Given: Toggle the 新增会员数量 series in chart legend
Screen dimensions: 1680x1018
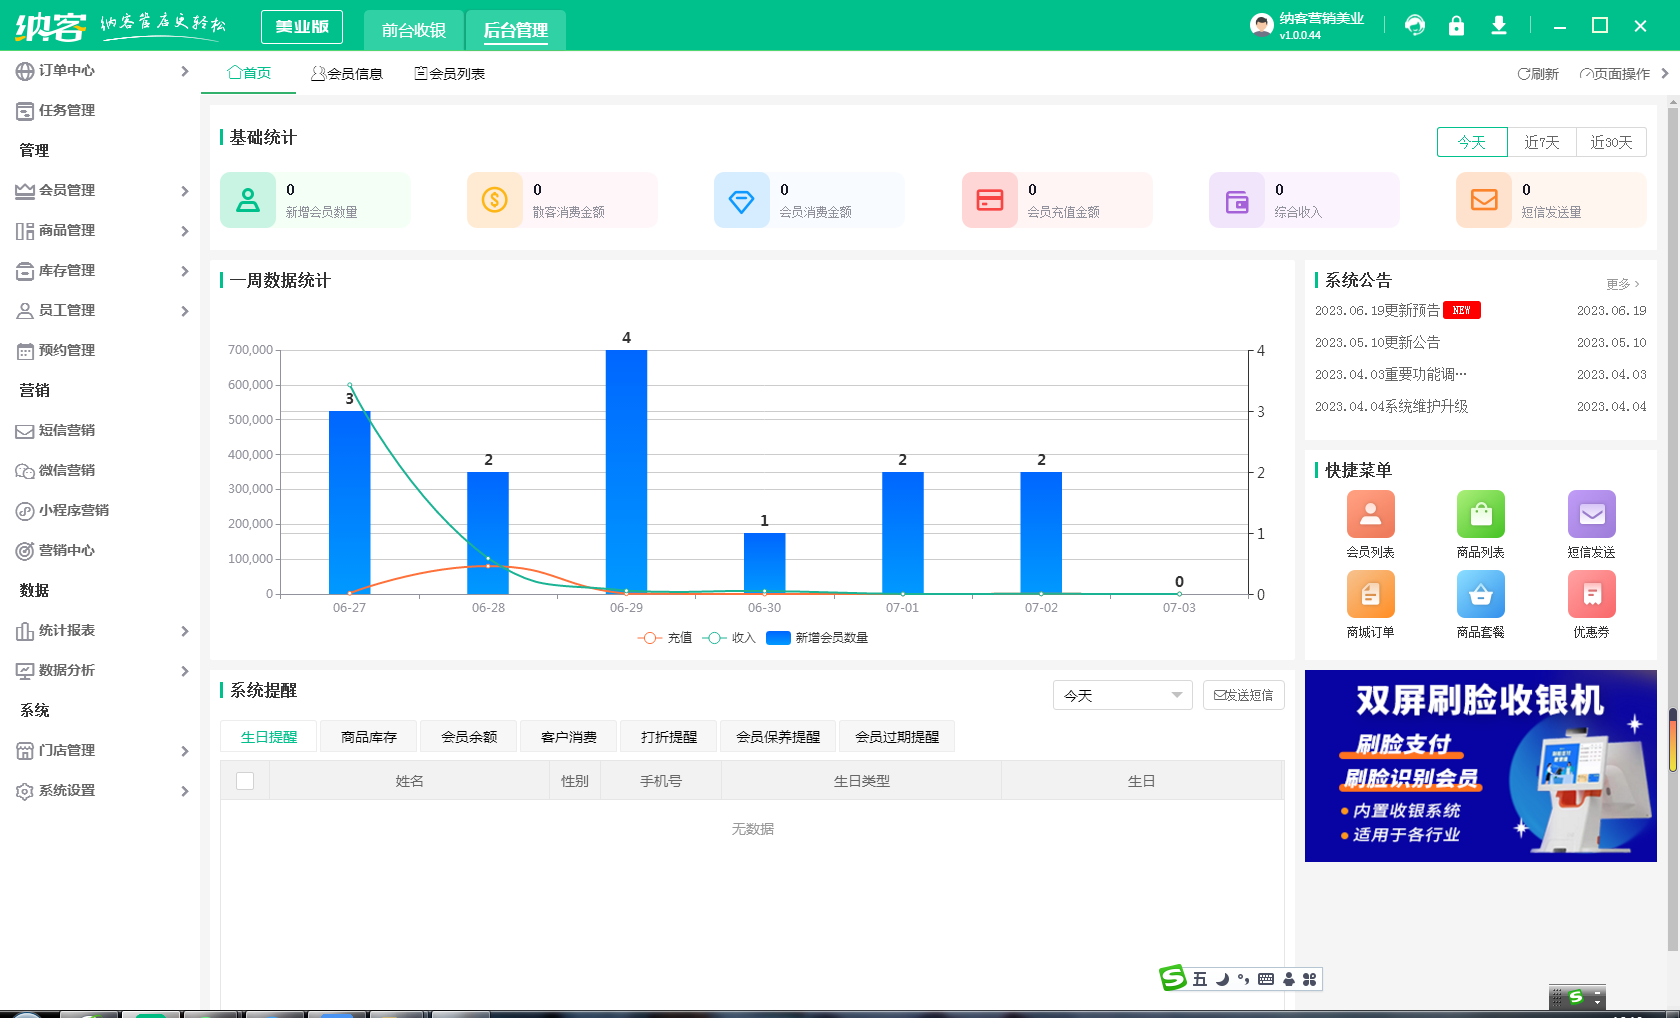Looking at the screenshot, I should 817,638.
